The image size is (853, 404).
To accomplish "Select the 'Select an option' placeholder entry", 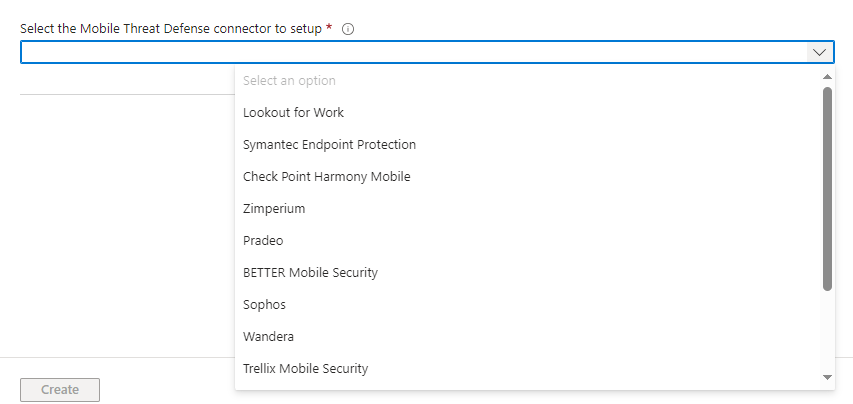I will (x=289, y=80).
